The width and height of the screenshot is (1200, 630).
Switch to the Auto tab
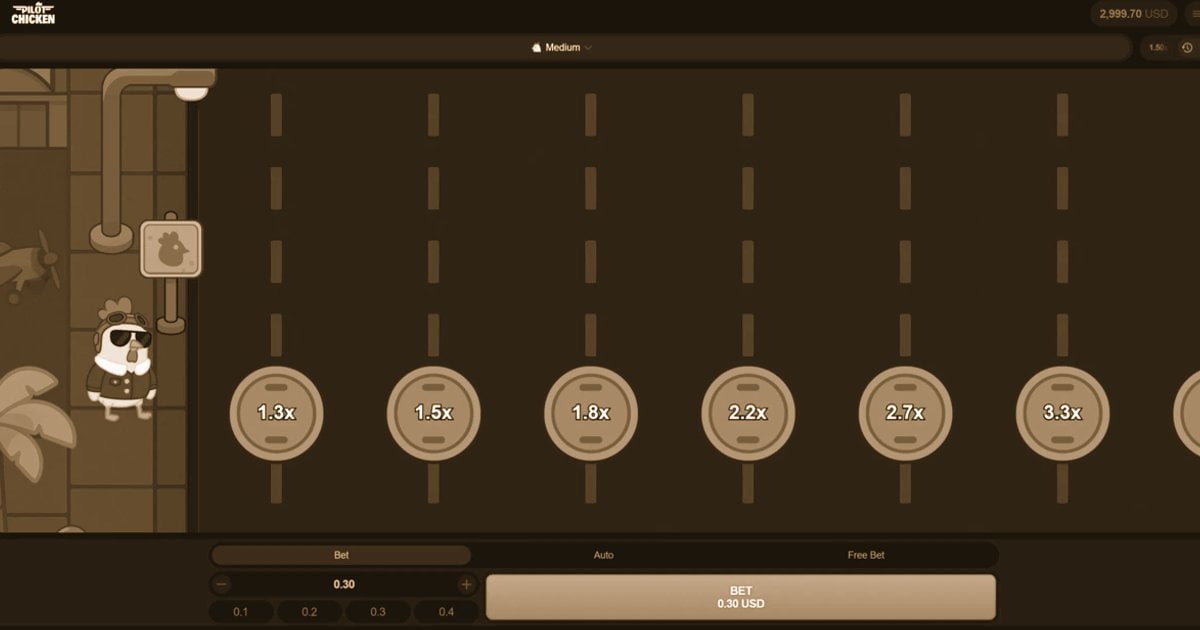point(603,555)
